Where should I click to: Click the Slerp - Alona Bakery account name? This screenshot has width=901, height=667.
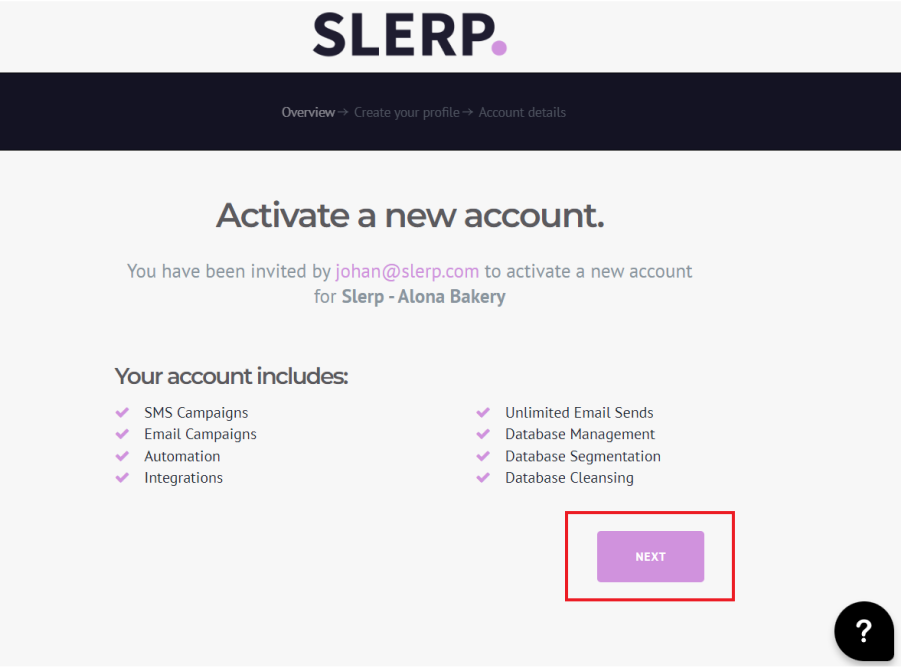(423, 296)
